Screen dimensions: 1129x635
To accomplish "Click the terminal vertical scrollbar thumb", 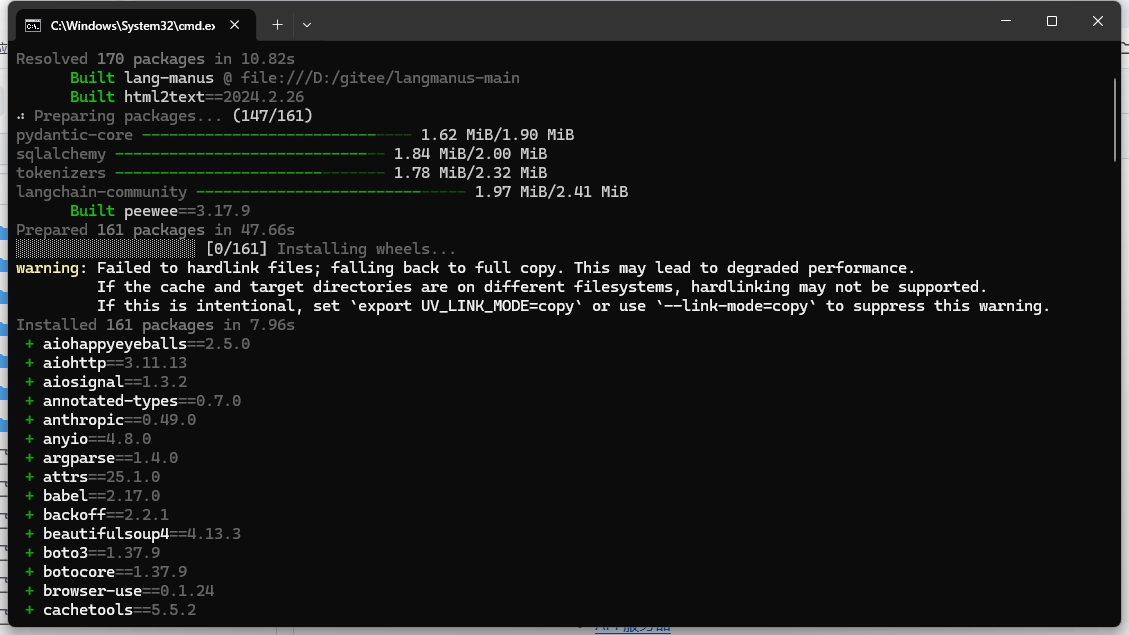I will 1115,118.
